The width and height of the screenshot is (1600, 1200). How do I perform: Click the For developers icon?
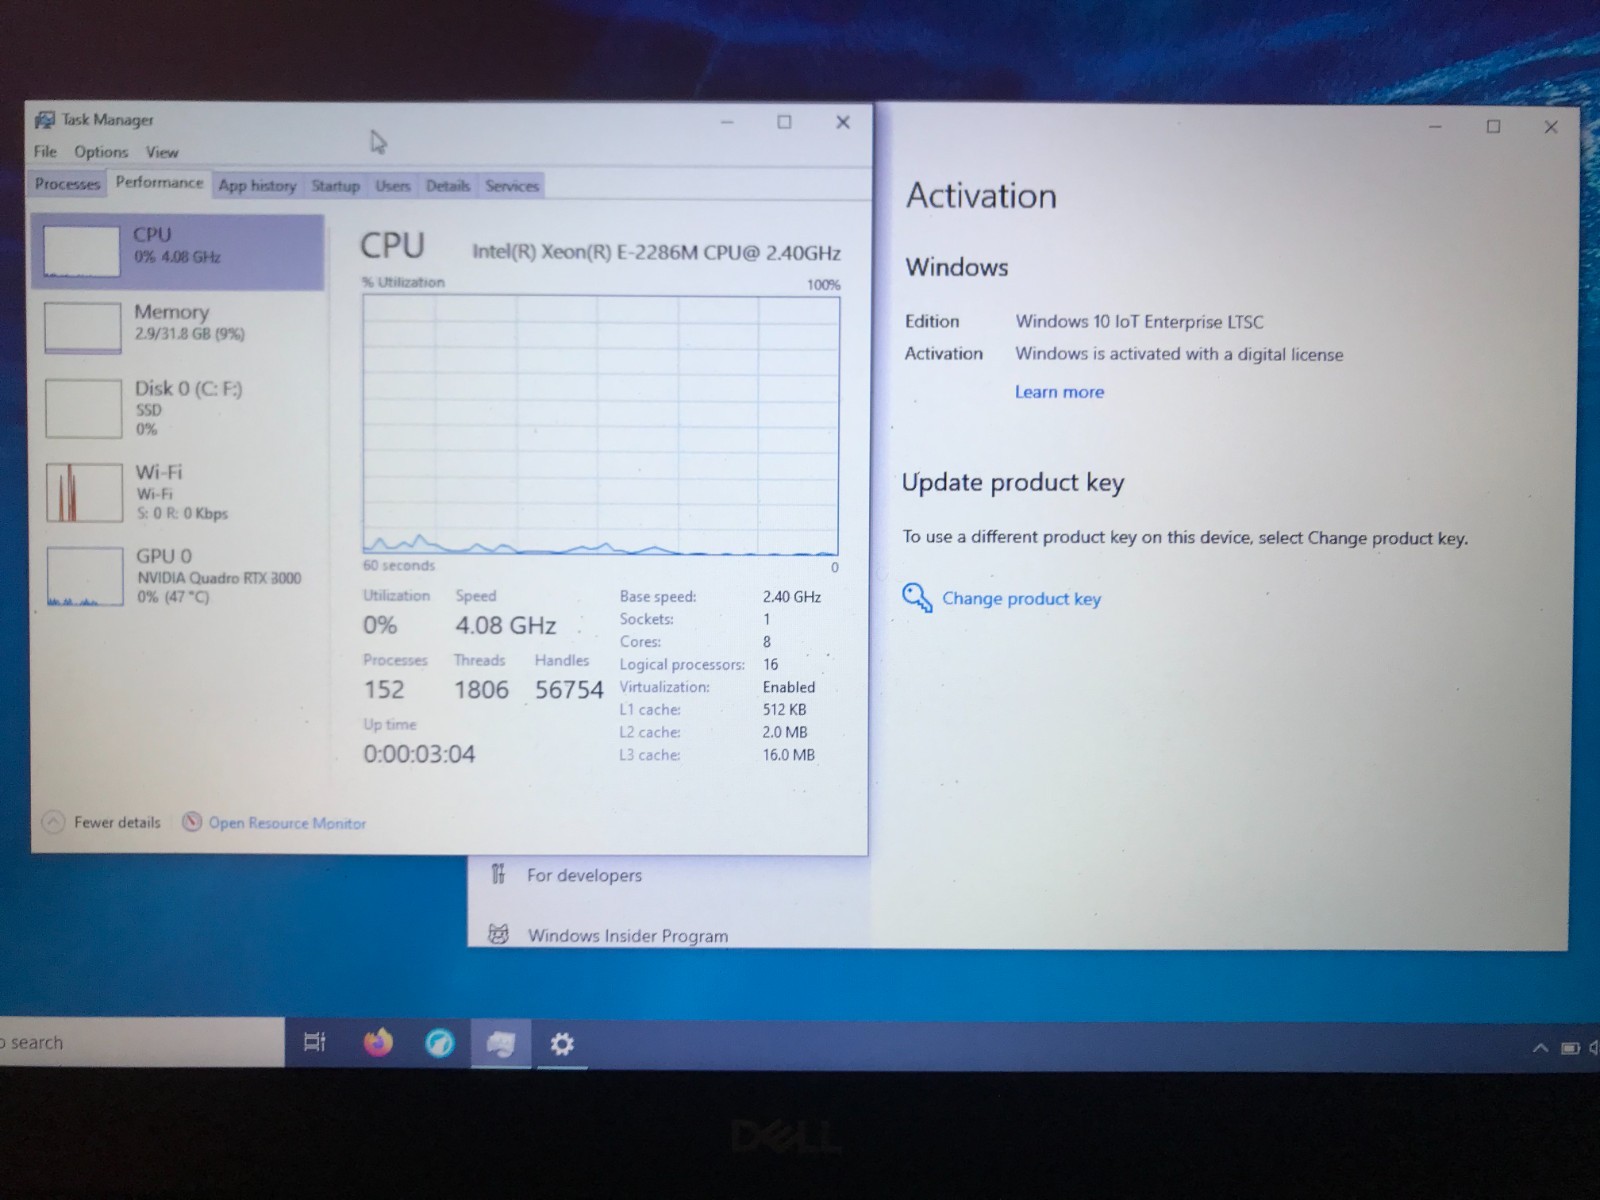pyautogui.click(x=498, y=874)
